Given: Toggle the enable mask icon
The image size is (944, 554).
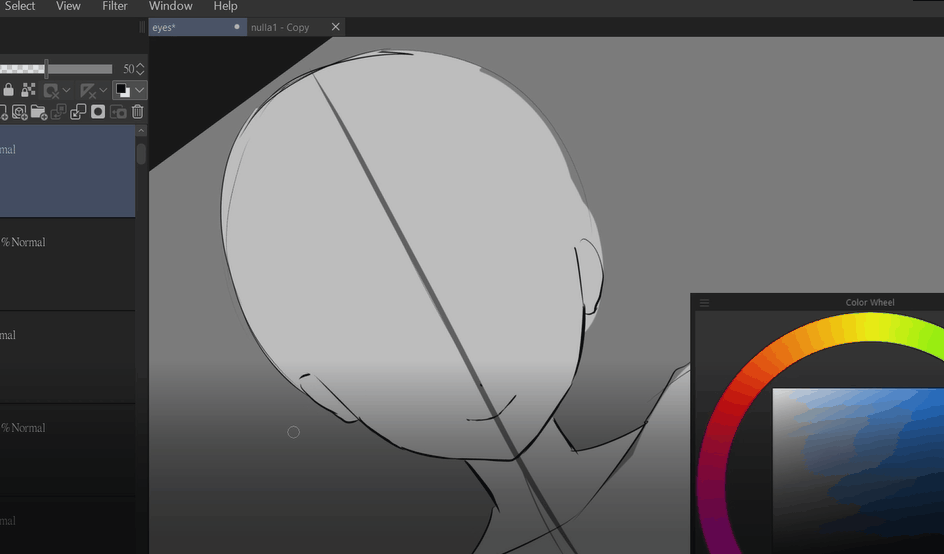Looking at the screenshot, I should tap(51, 91).
